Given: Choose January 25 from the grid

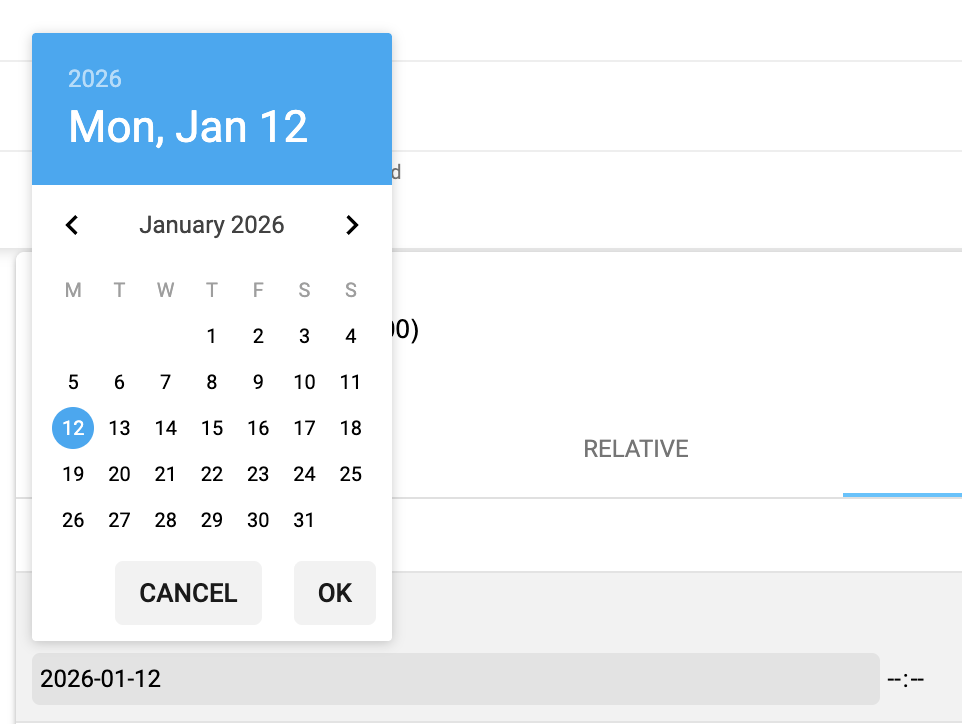Looking at the screenshot, I should [350, 474].
